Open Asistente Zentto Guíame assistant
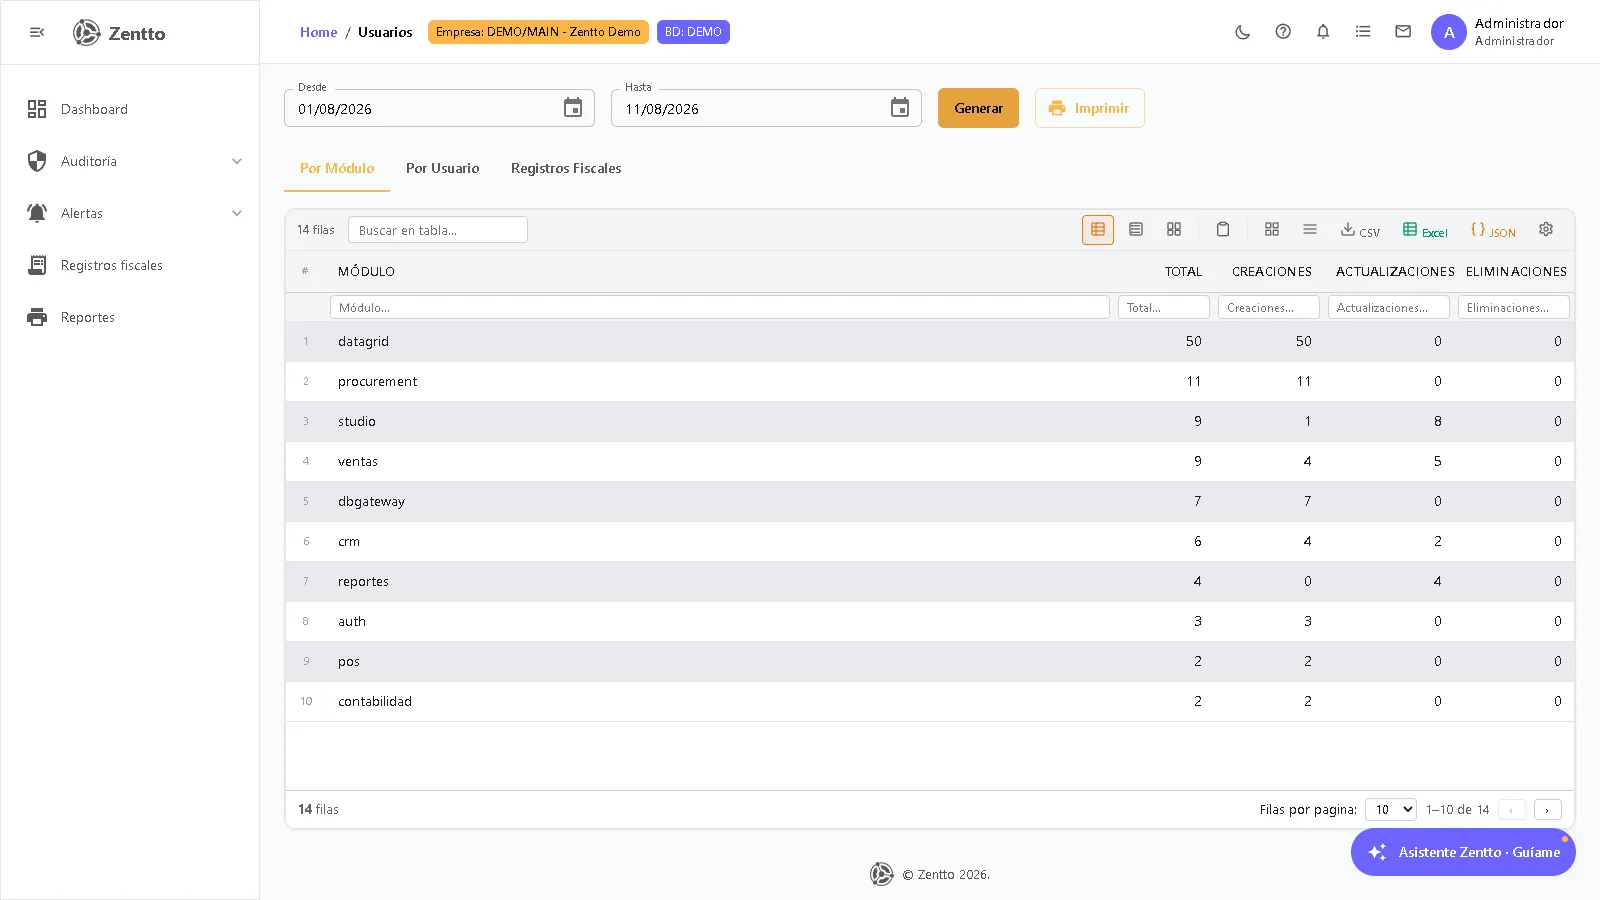1600x900 pixels. click(x=1463, y=852)
